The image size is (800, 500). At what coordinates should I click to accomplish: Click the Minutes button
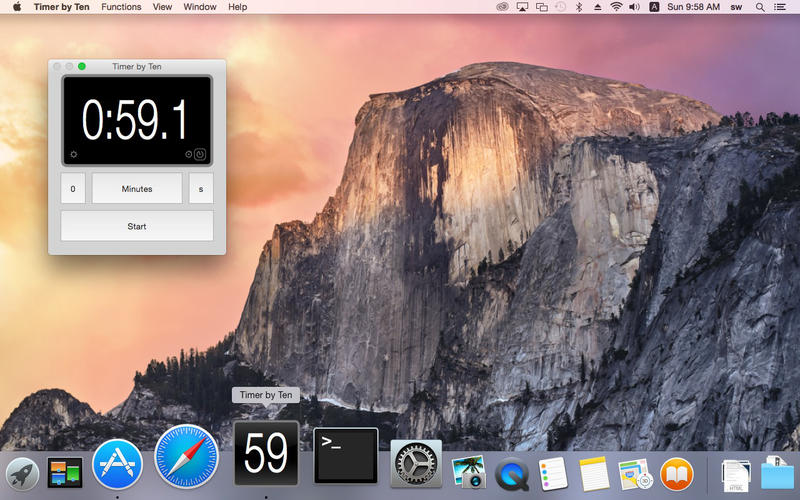tap(137, 188)
